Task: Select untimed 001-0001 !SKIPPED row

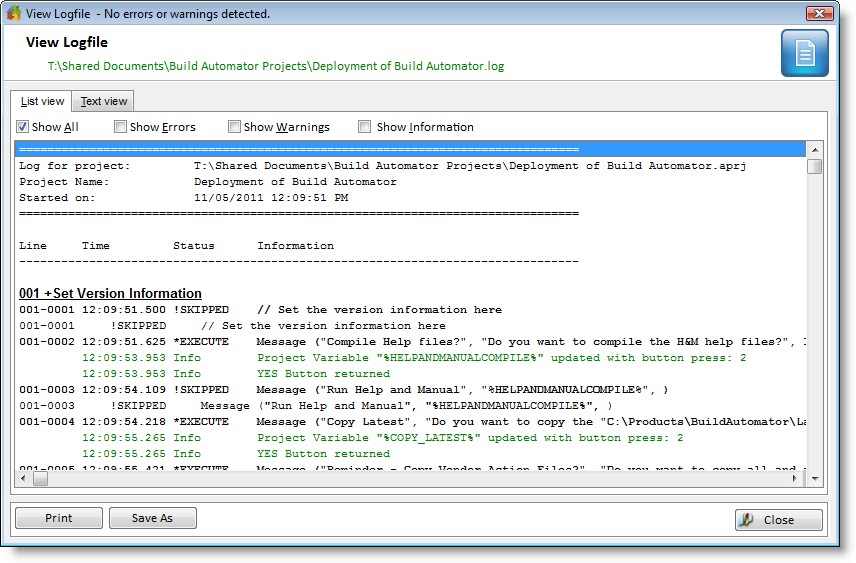Action: pyautogui.click(x=411, y=325)
